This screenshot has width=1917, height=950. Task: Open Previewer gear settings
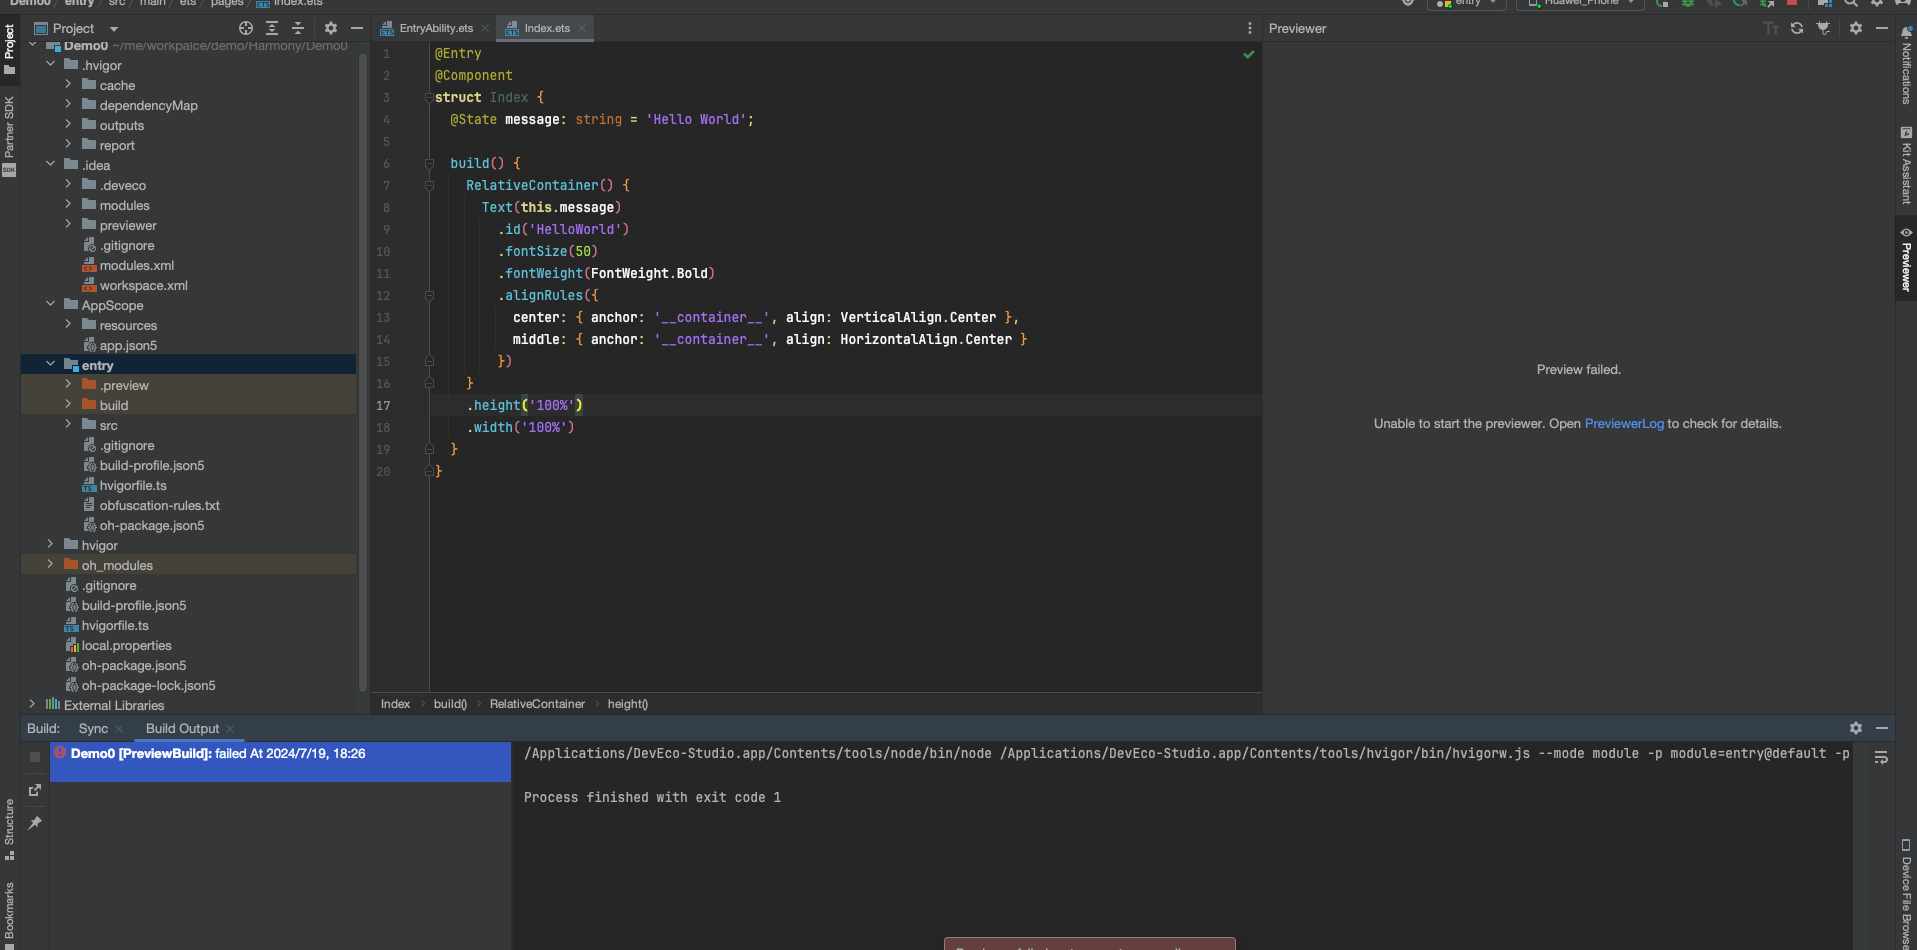click(x=1856, y=28)
